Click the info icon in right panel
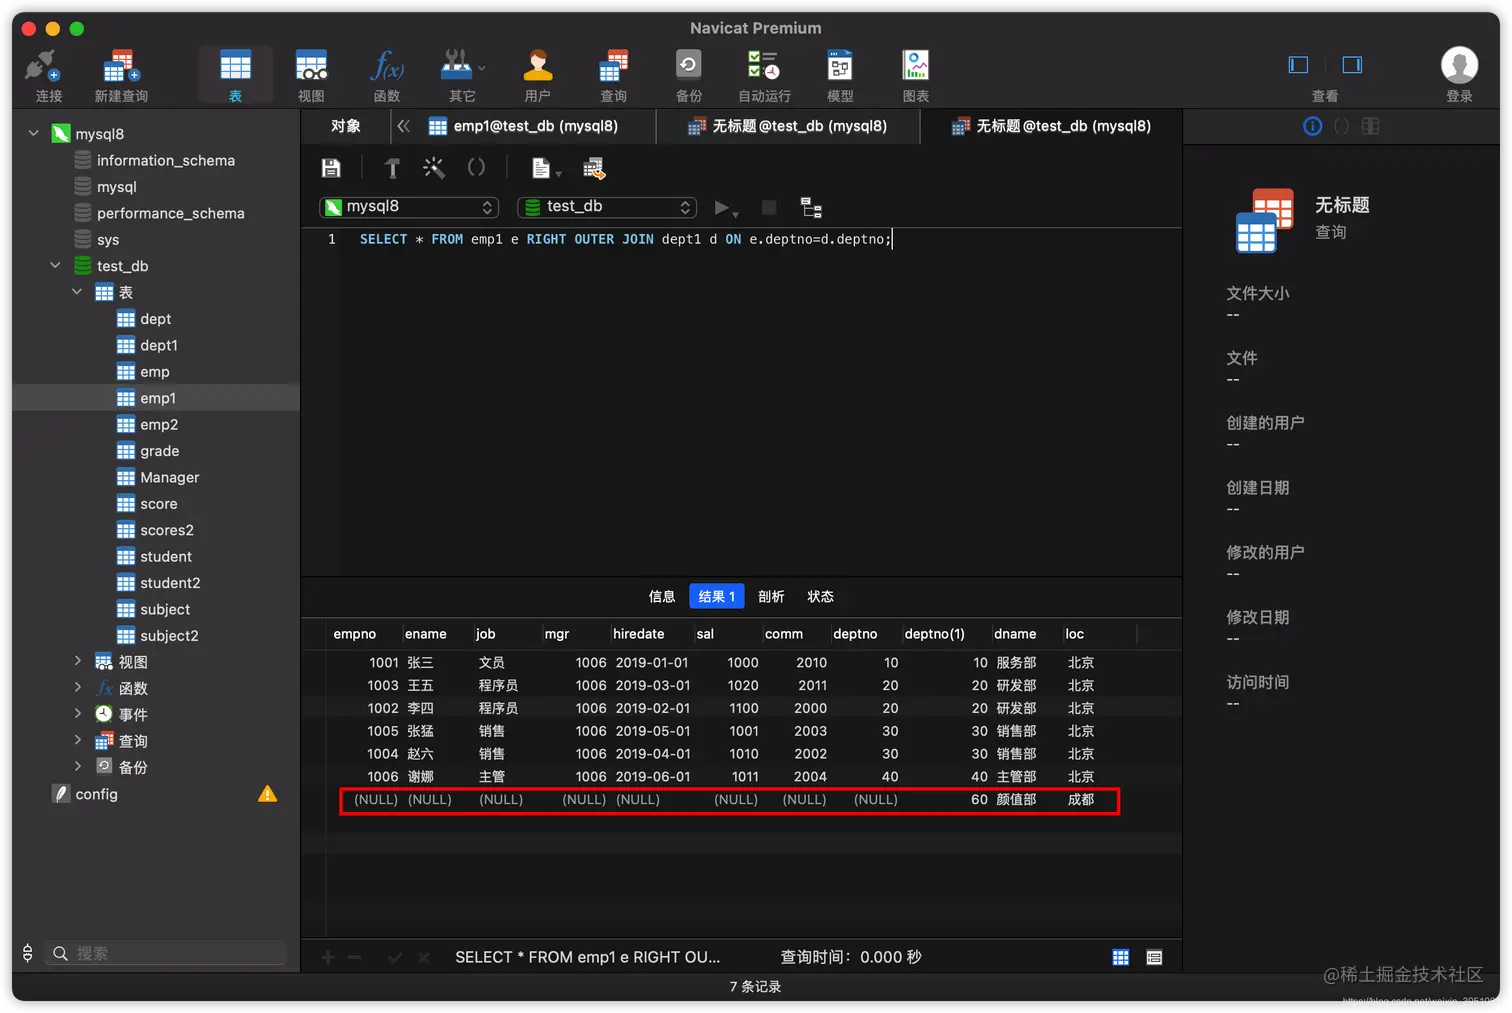This screenshot has width=1512, height=1013. [1313, 126]
